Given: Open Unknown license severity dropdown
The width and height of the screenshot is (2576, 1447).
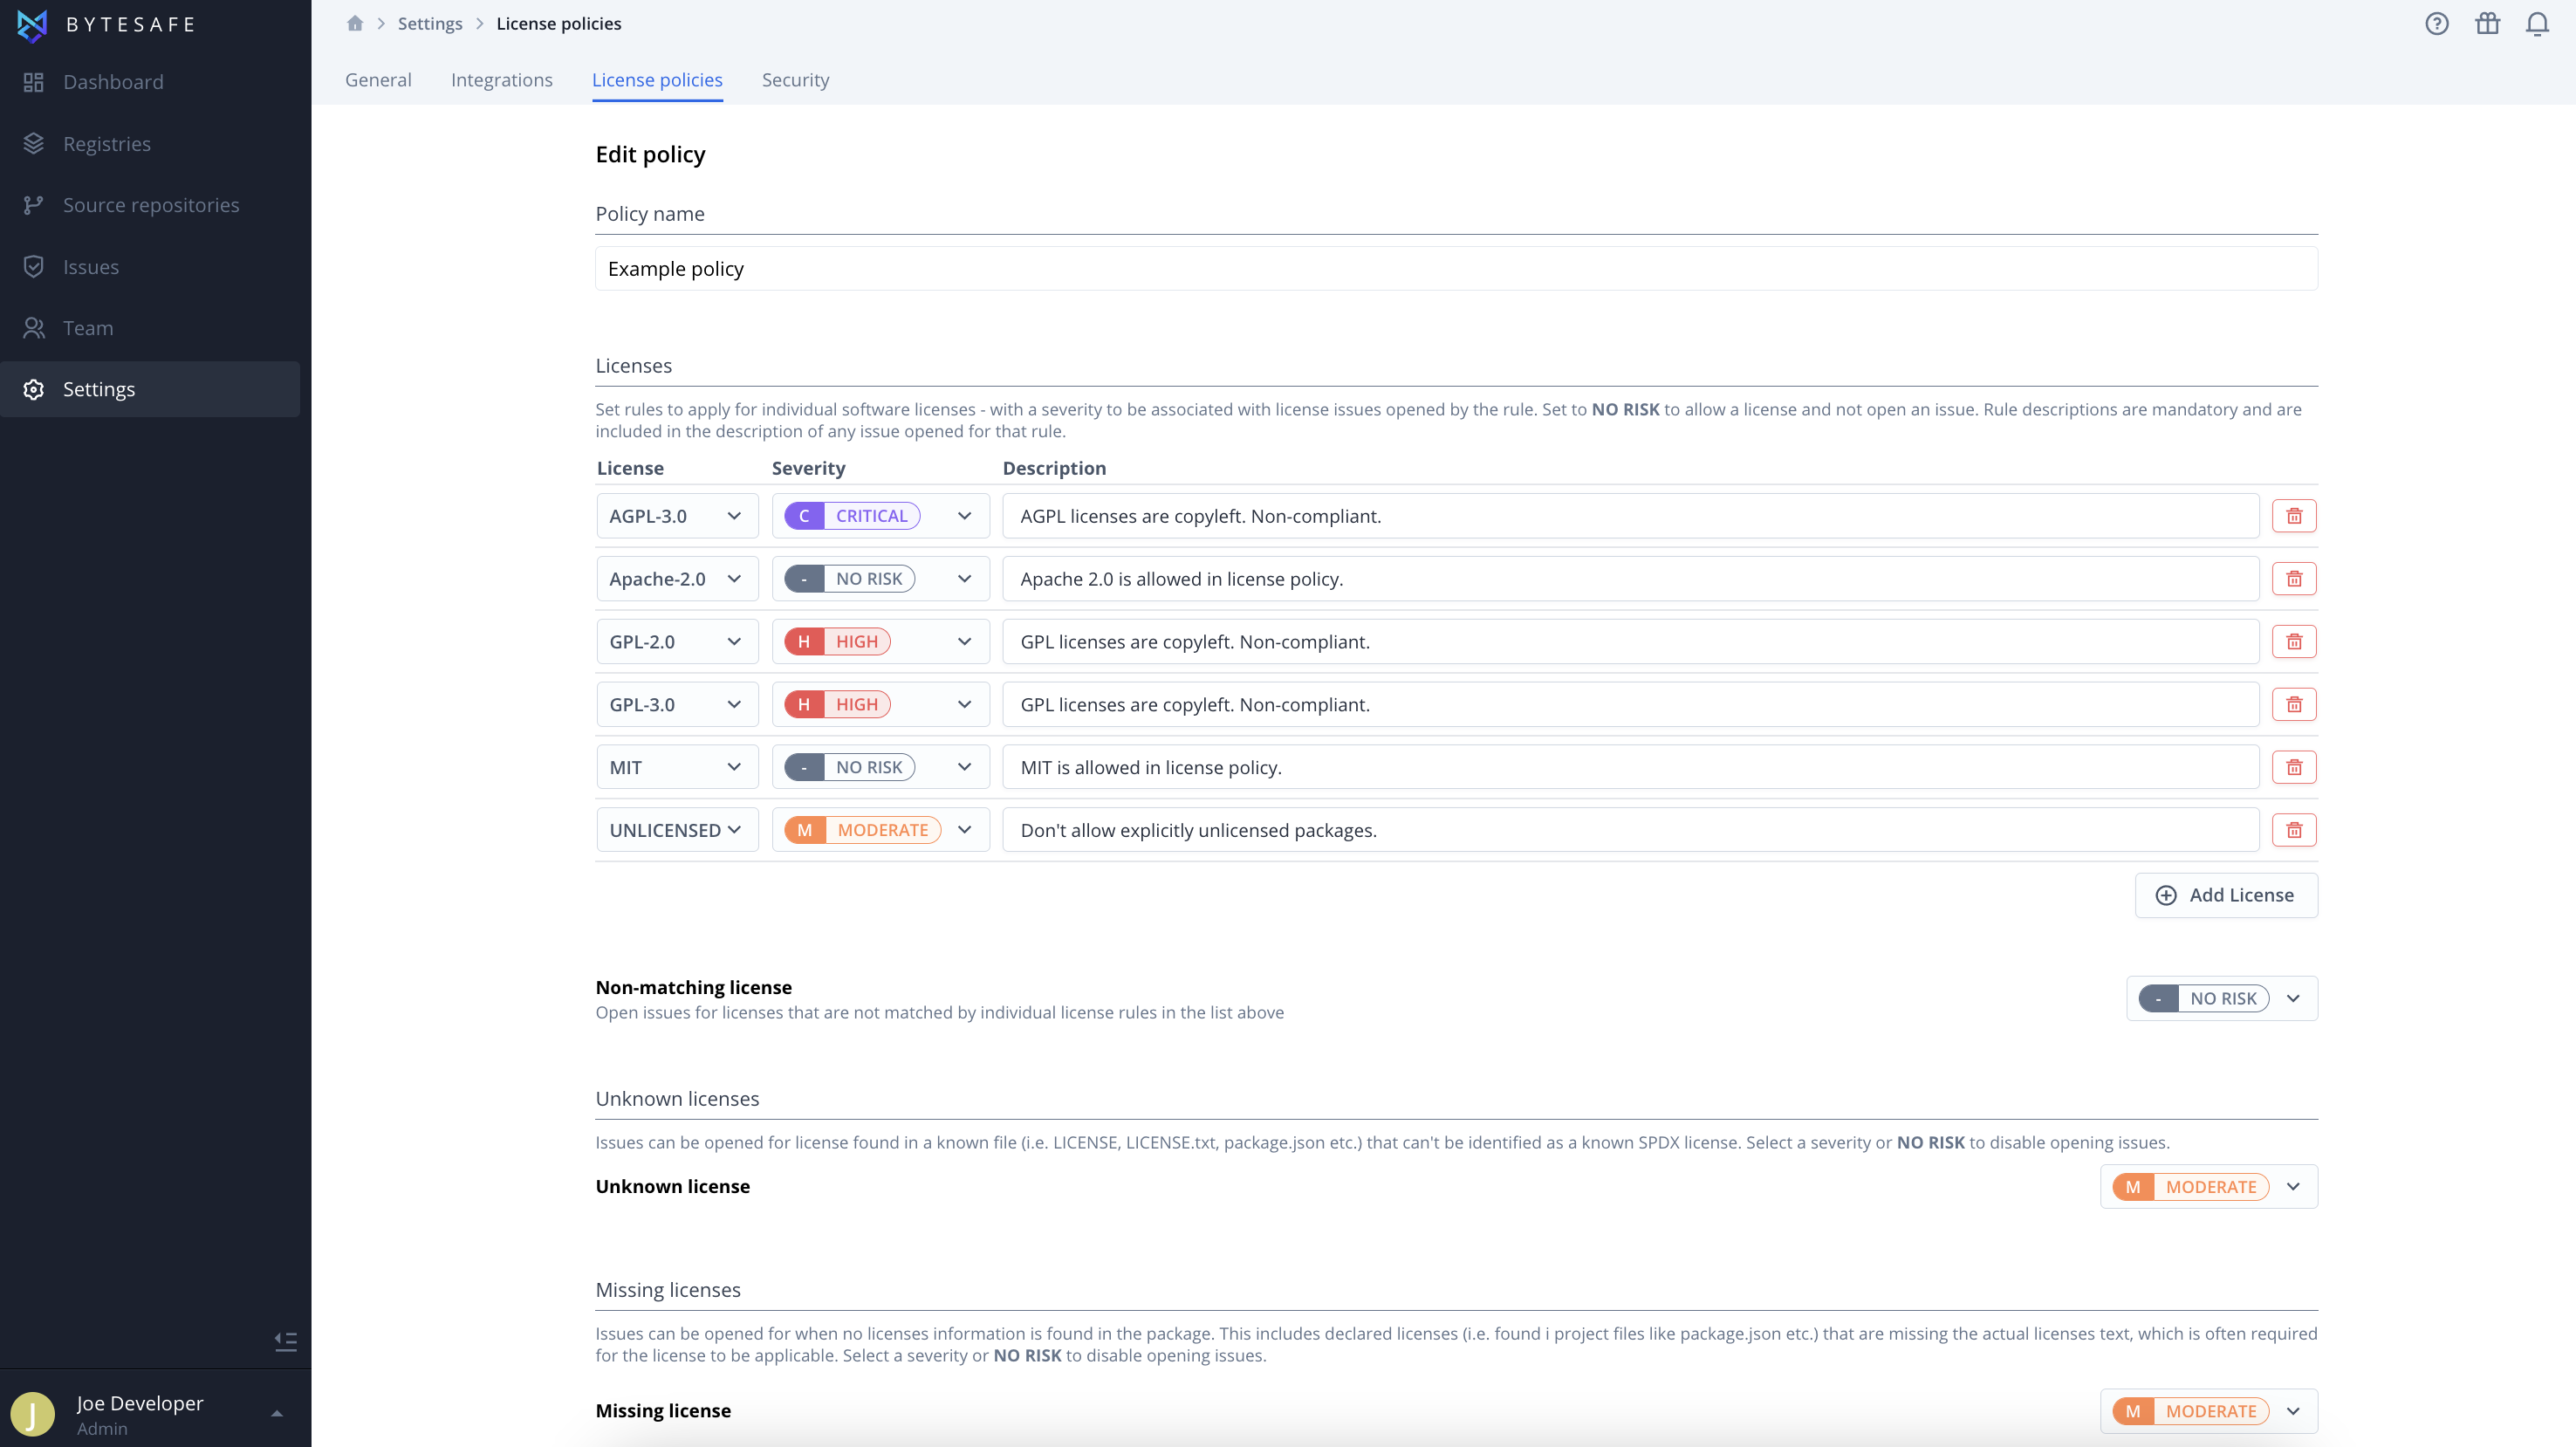Looking at the screenshot, I should (2209, 1187).
